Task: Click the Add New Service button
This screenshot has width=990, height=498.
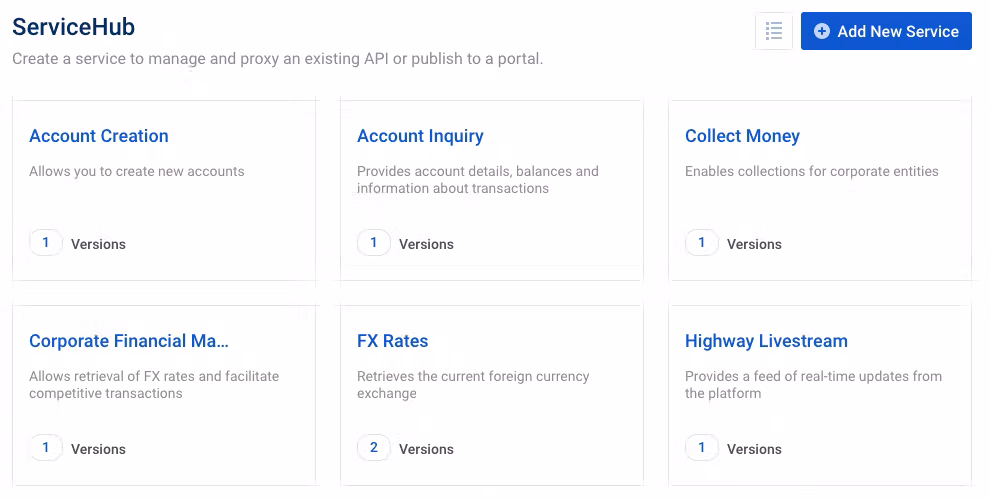Action: pyautogui.click(x=886, y=31)
